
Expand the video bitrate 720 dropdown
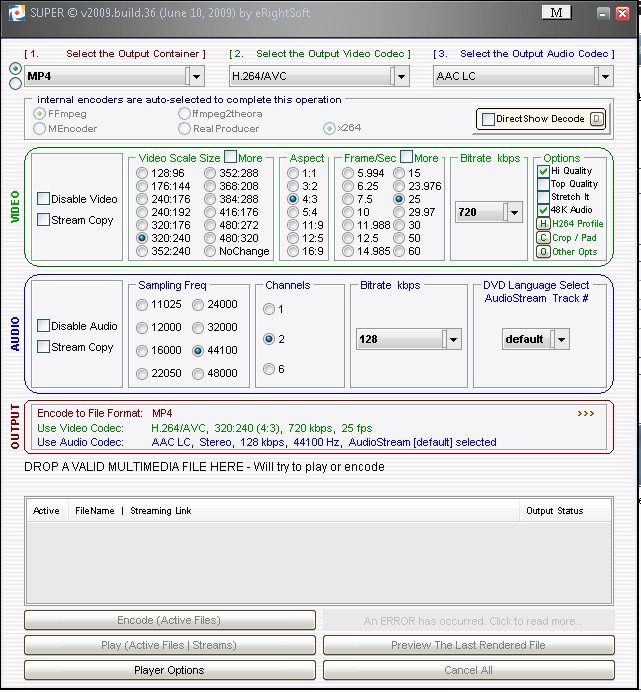[514, 212]
